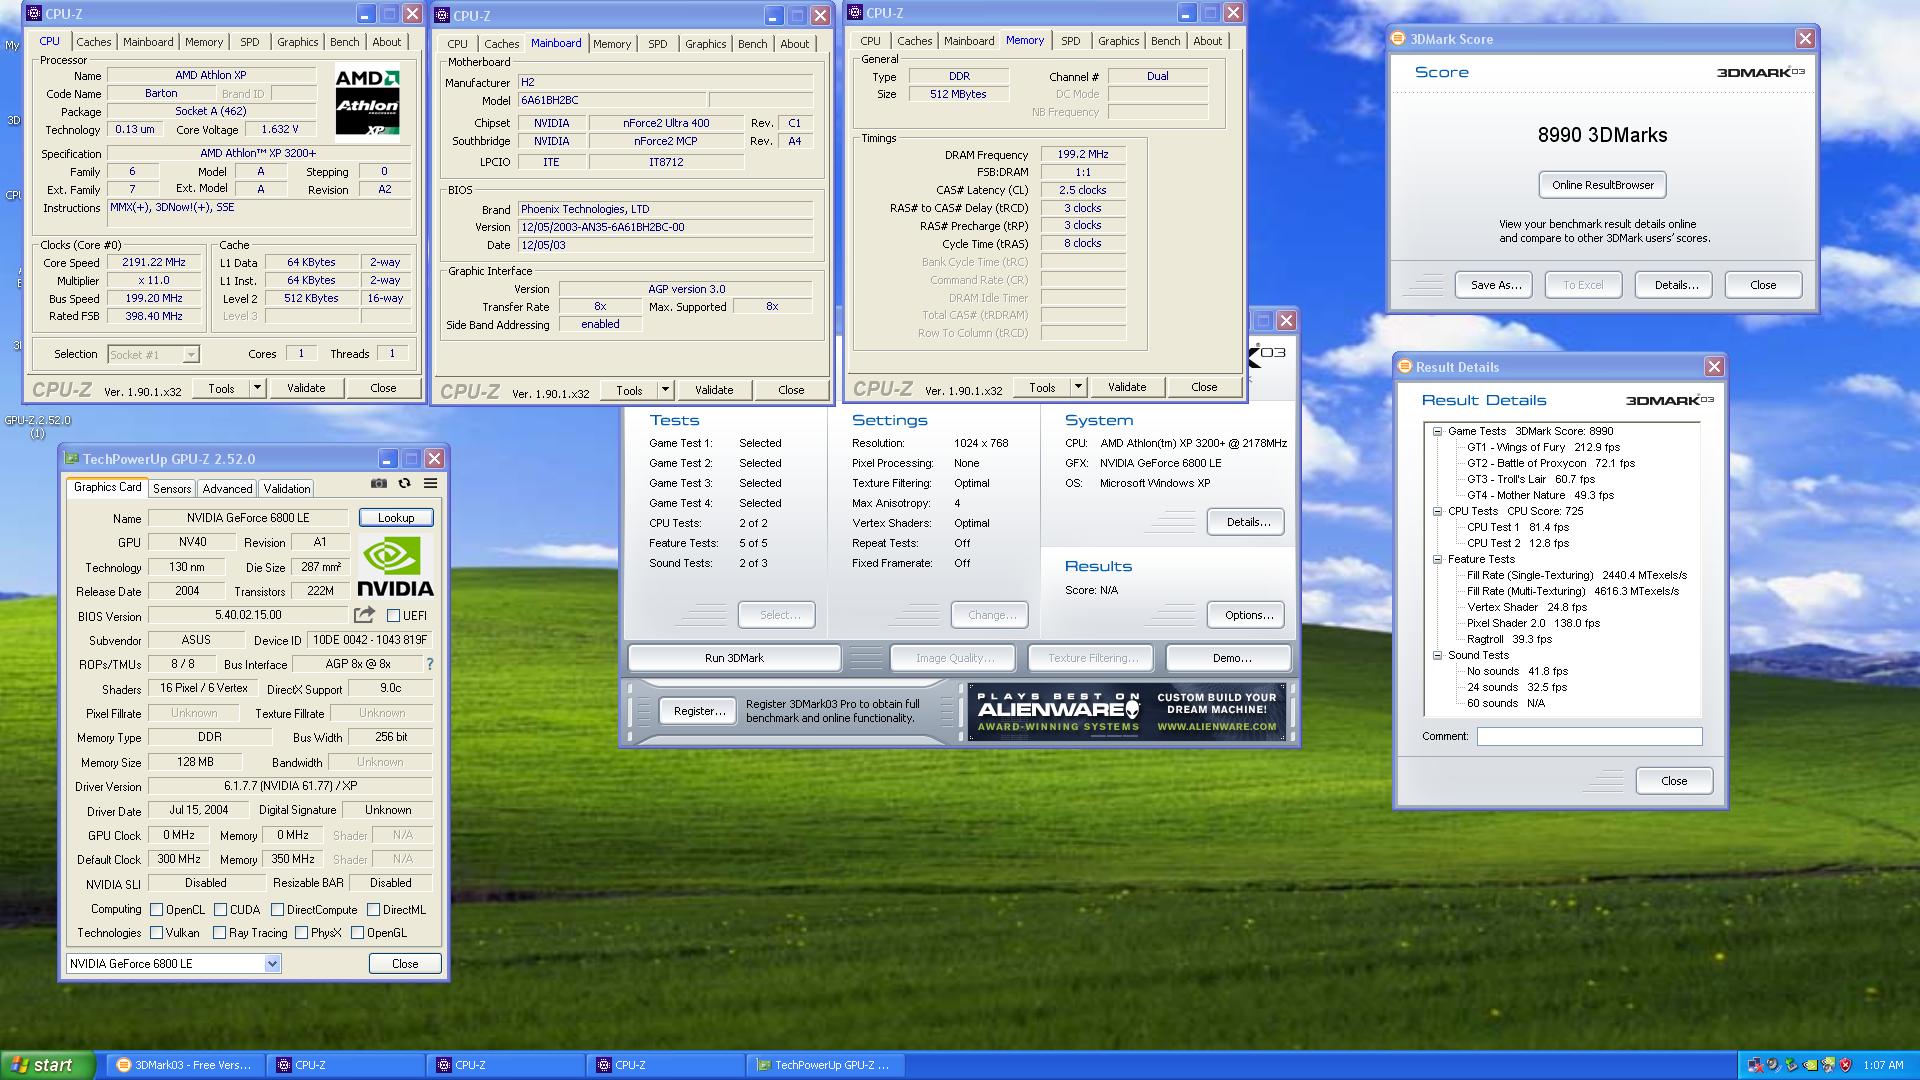Open the Tools dropdown arrow in the Memory window
Screen dimensions: 1920x1080
[x=1078, y=387]
